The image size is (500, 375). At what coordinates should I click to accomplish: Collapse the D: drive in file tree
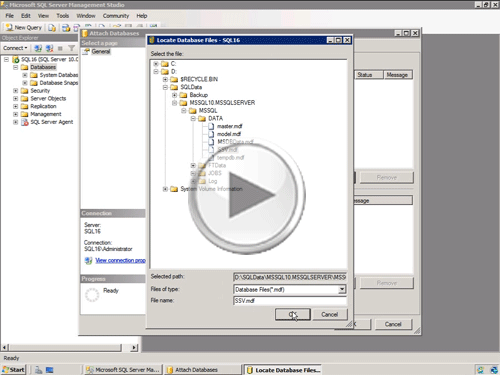click(156, 72)
